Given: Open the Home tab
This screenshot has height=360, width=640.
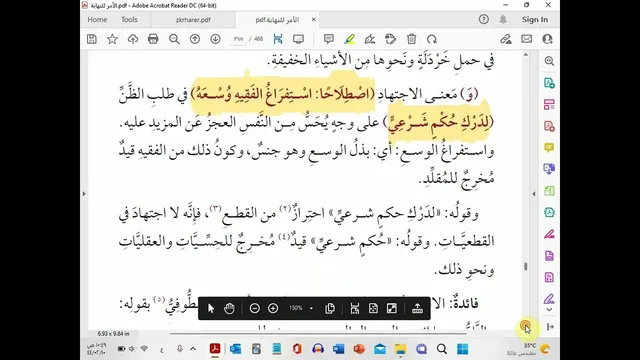Looking at the screenshot, I should tap(97, 20).
